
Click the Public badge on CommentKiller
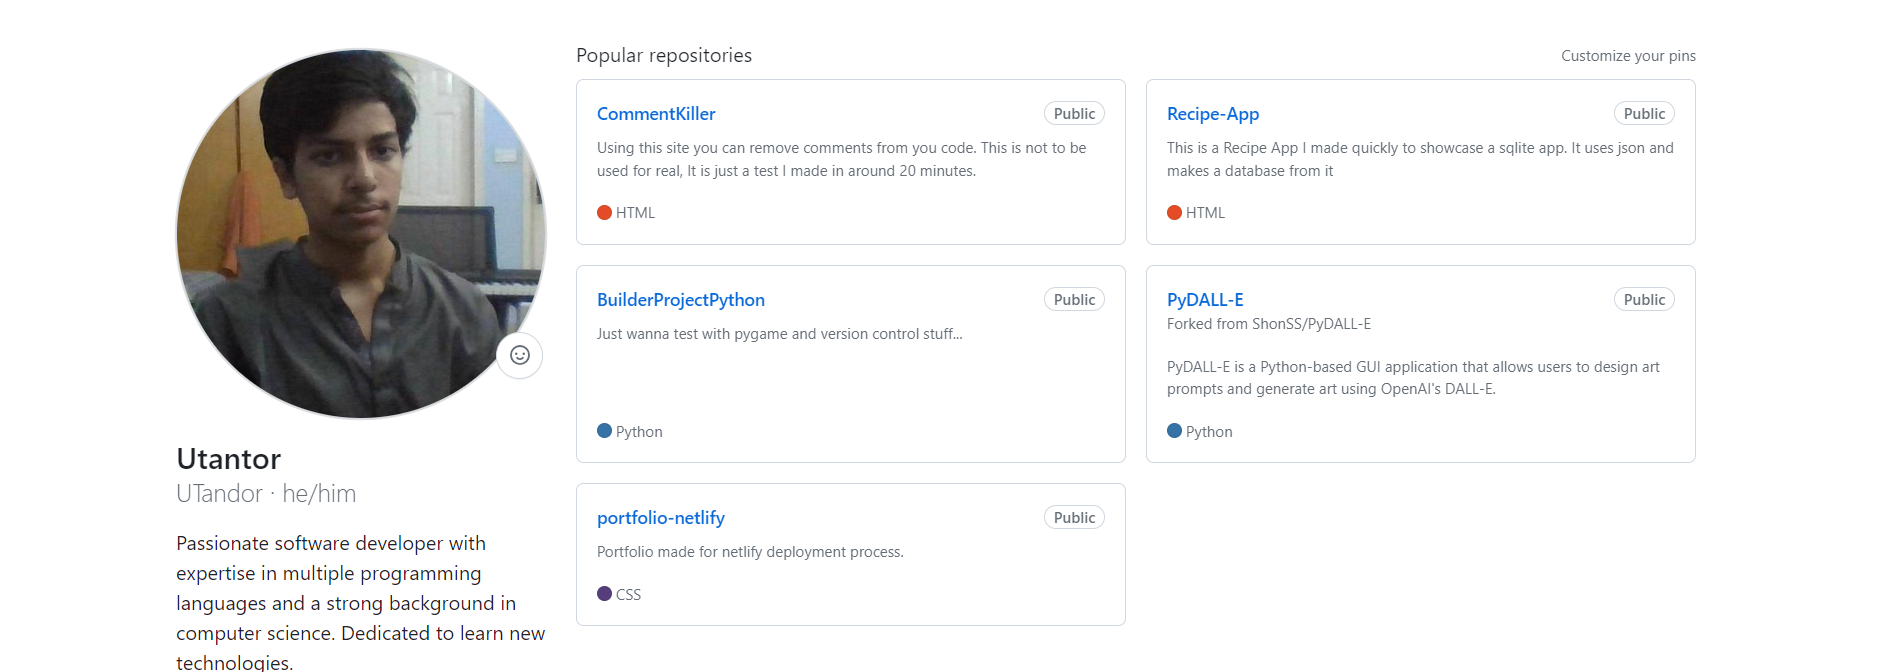(1074, 114)
